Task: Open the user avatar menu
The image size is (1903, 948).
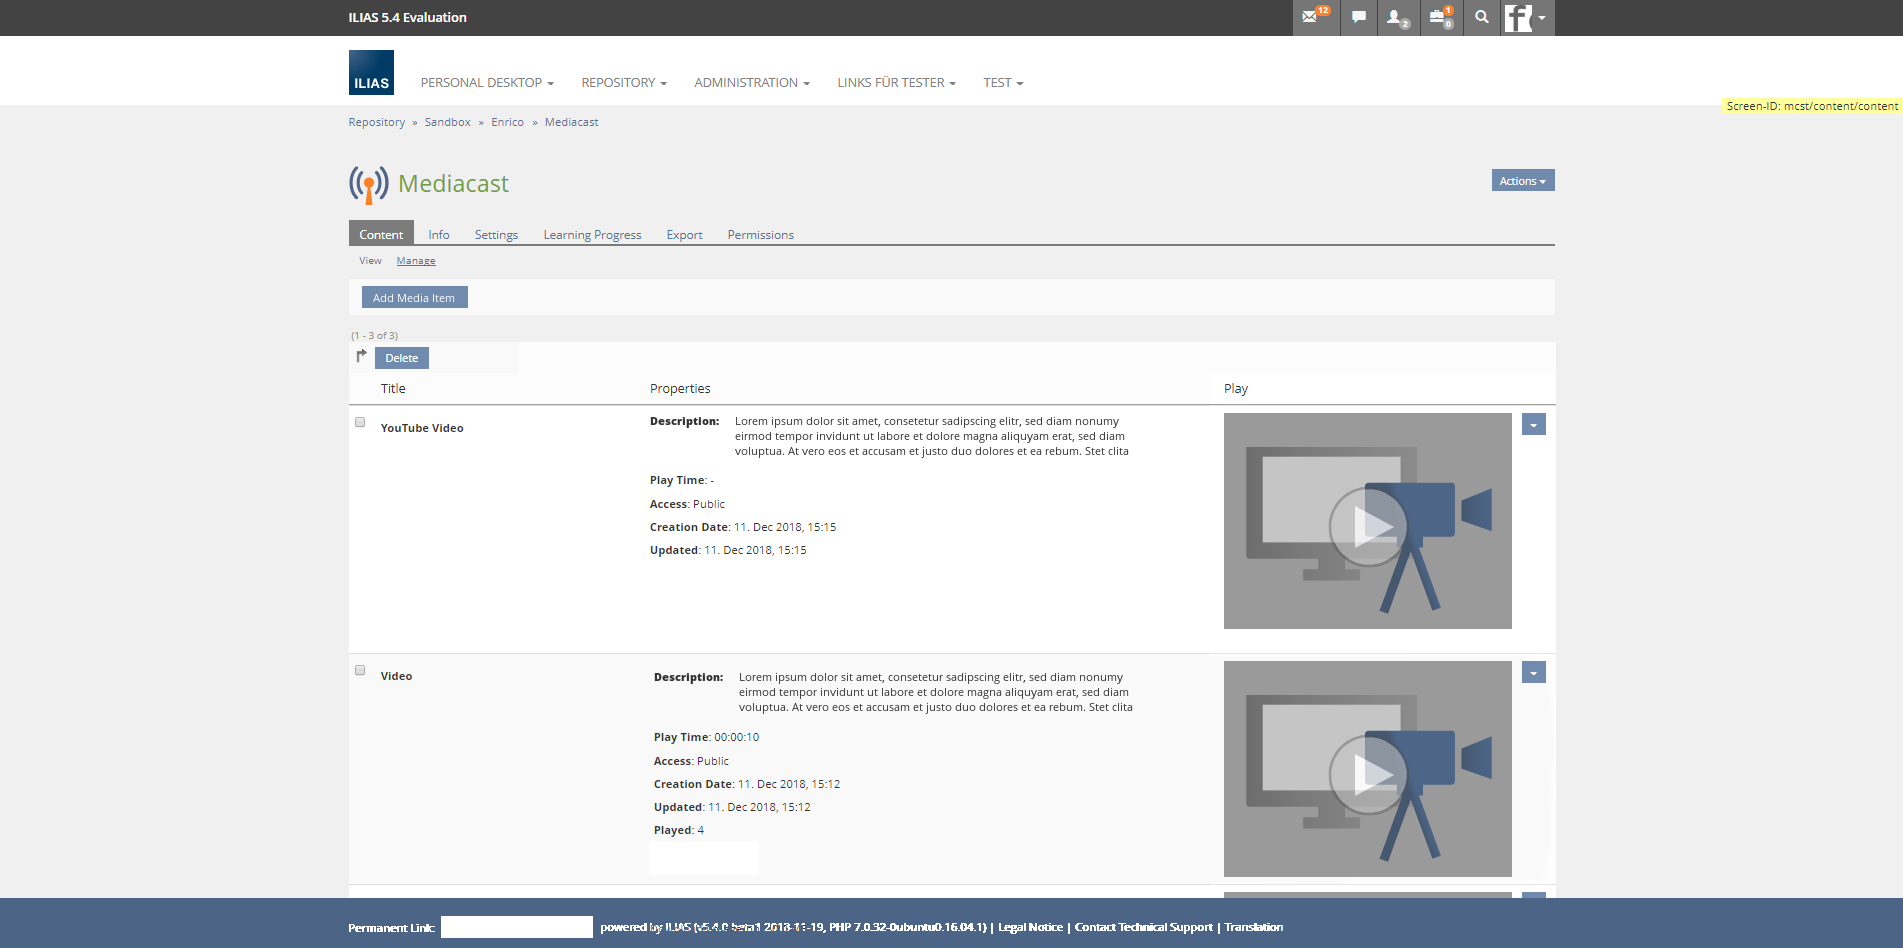Action: pyautogui.click(x=1526, y=18)
